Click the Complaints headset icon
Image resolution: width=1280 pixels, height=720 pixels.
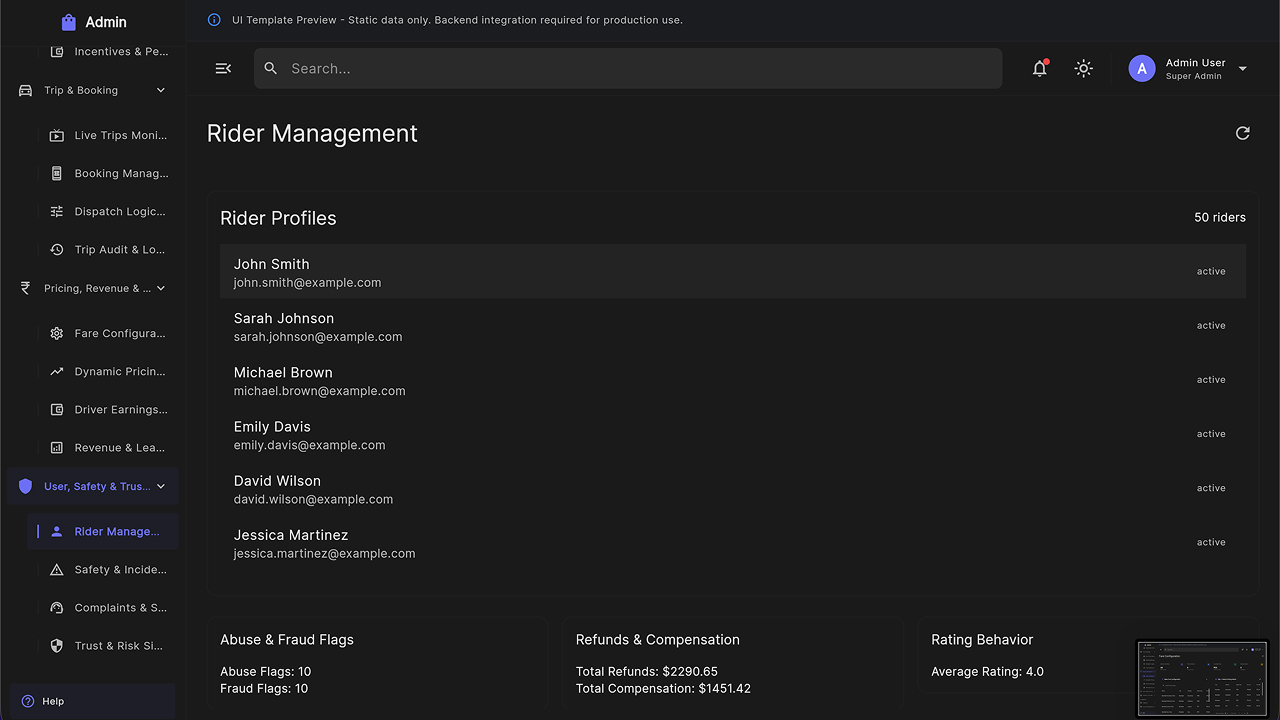(56, 607)
